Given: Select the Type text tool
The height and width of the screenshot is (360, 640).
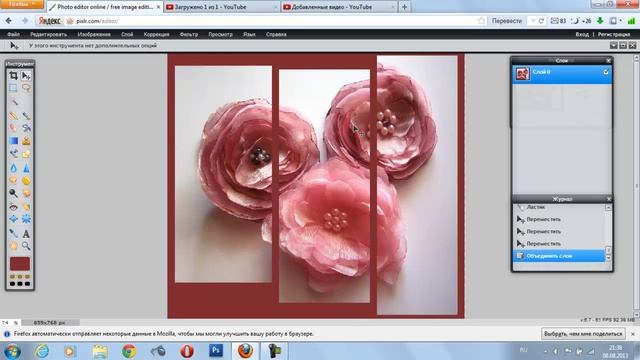Looking at the screenshot, I should pyautogui.click(x=26, y=233).
